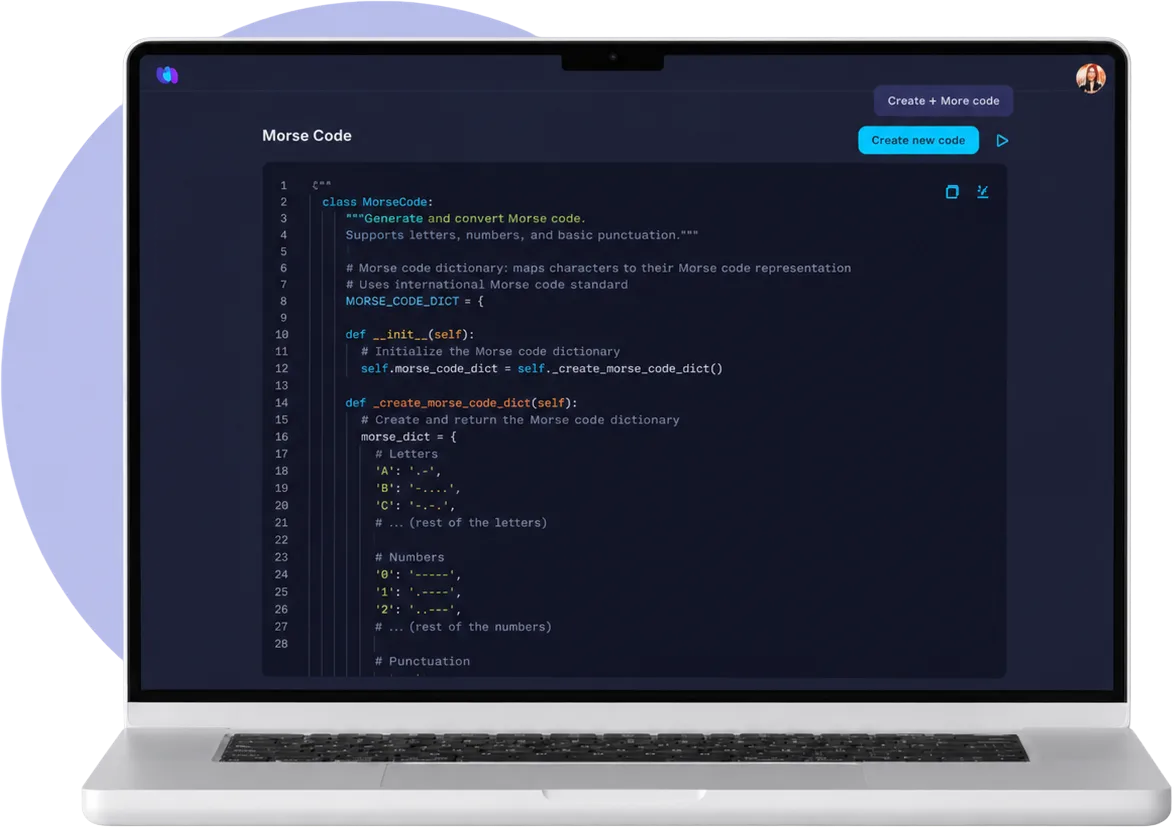Click the '2' Morse entry line
The height and width of the screenshot is (827, 1174).
click(x=417, y=609)
